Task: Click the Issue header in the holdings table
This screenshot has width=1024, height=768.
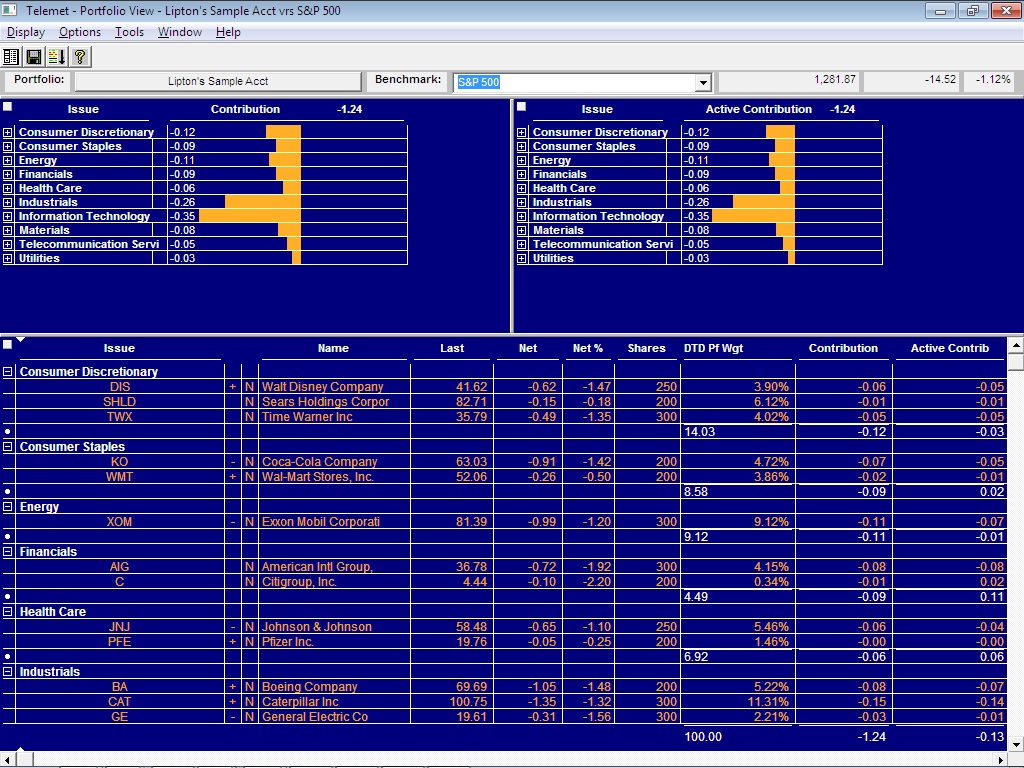Action: pos(119,349)
